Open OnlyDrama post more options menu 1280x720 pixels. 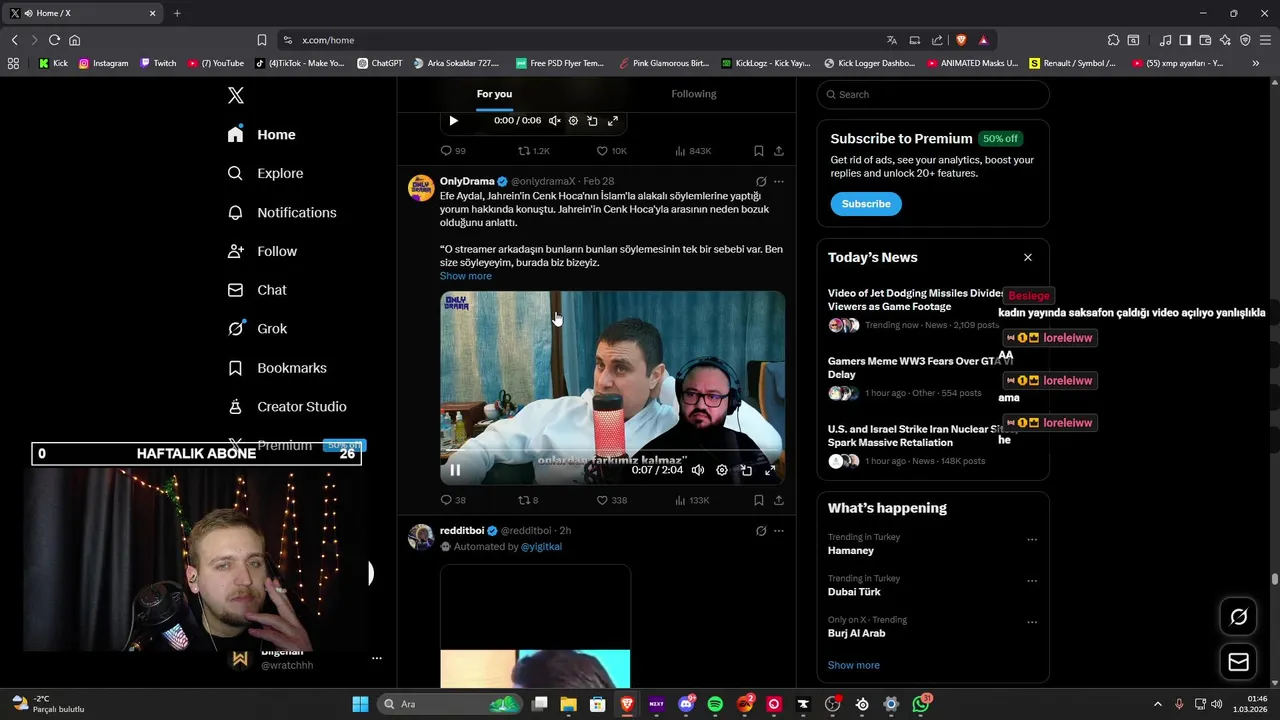tap(779, 182)
